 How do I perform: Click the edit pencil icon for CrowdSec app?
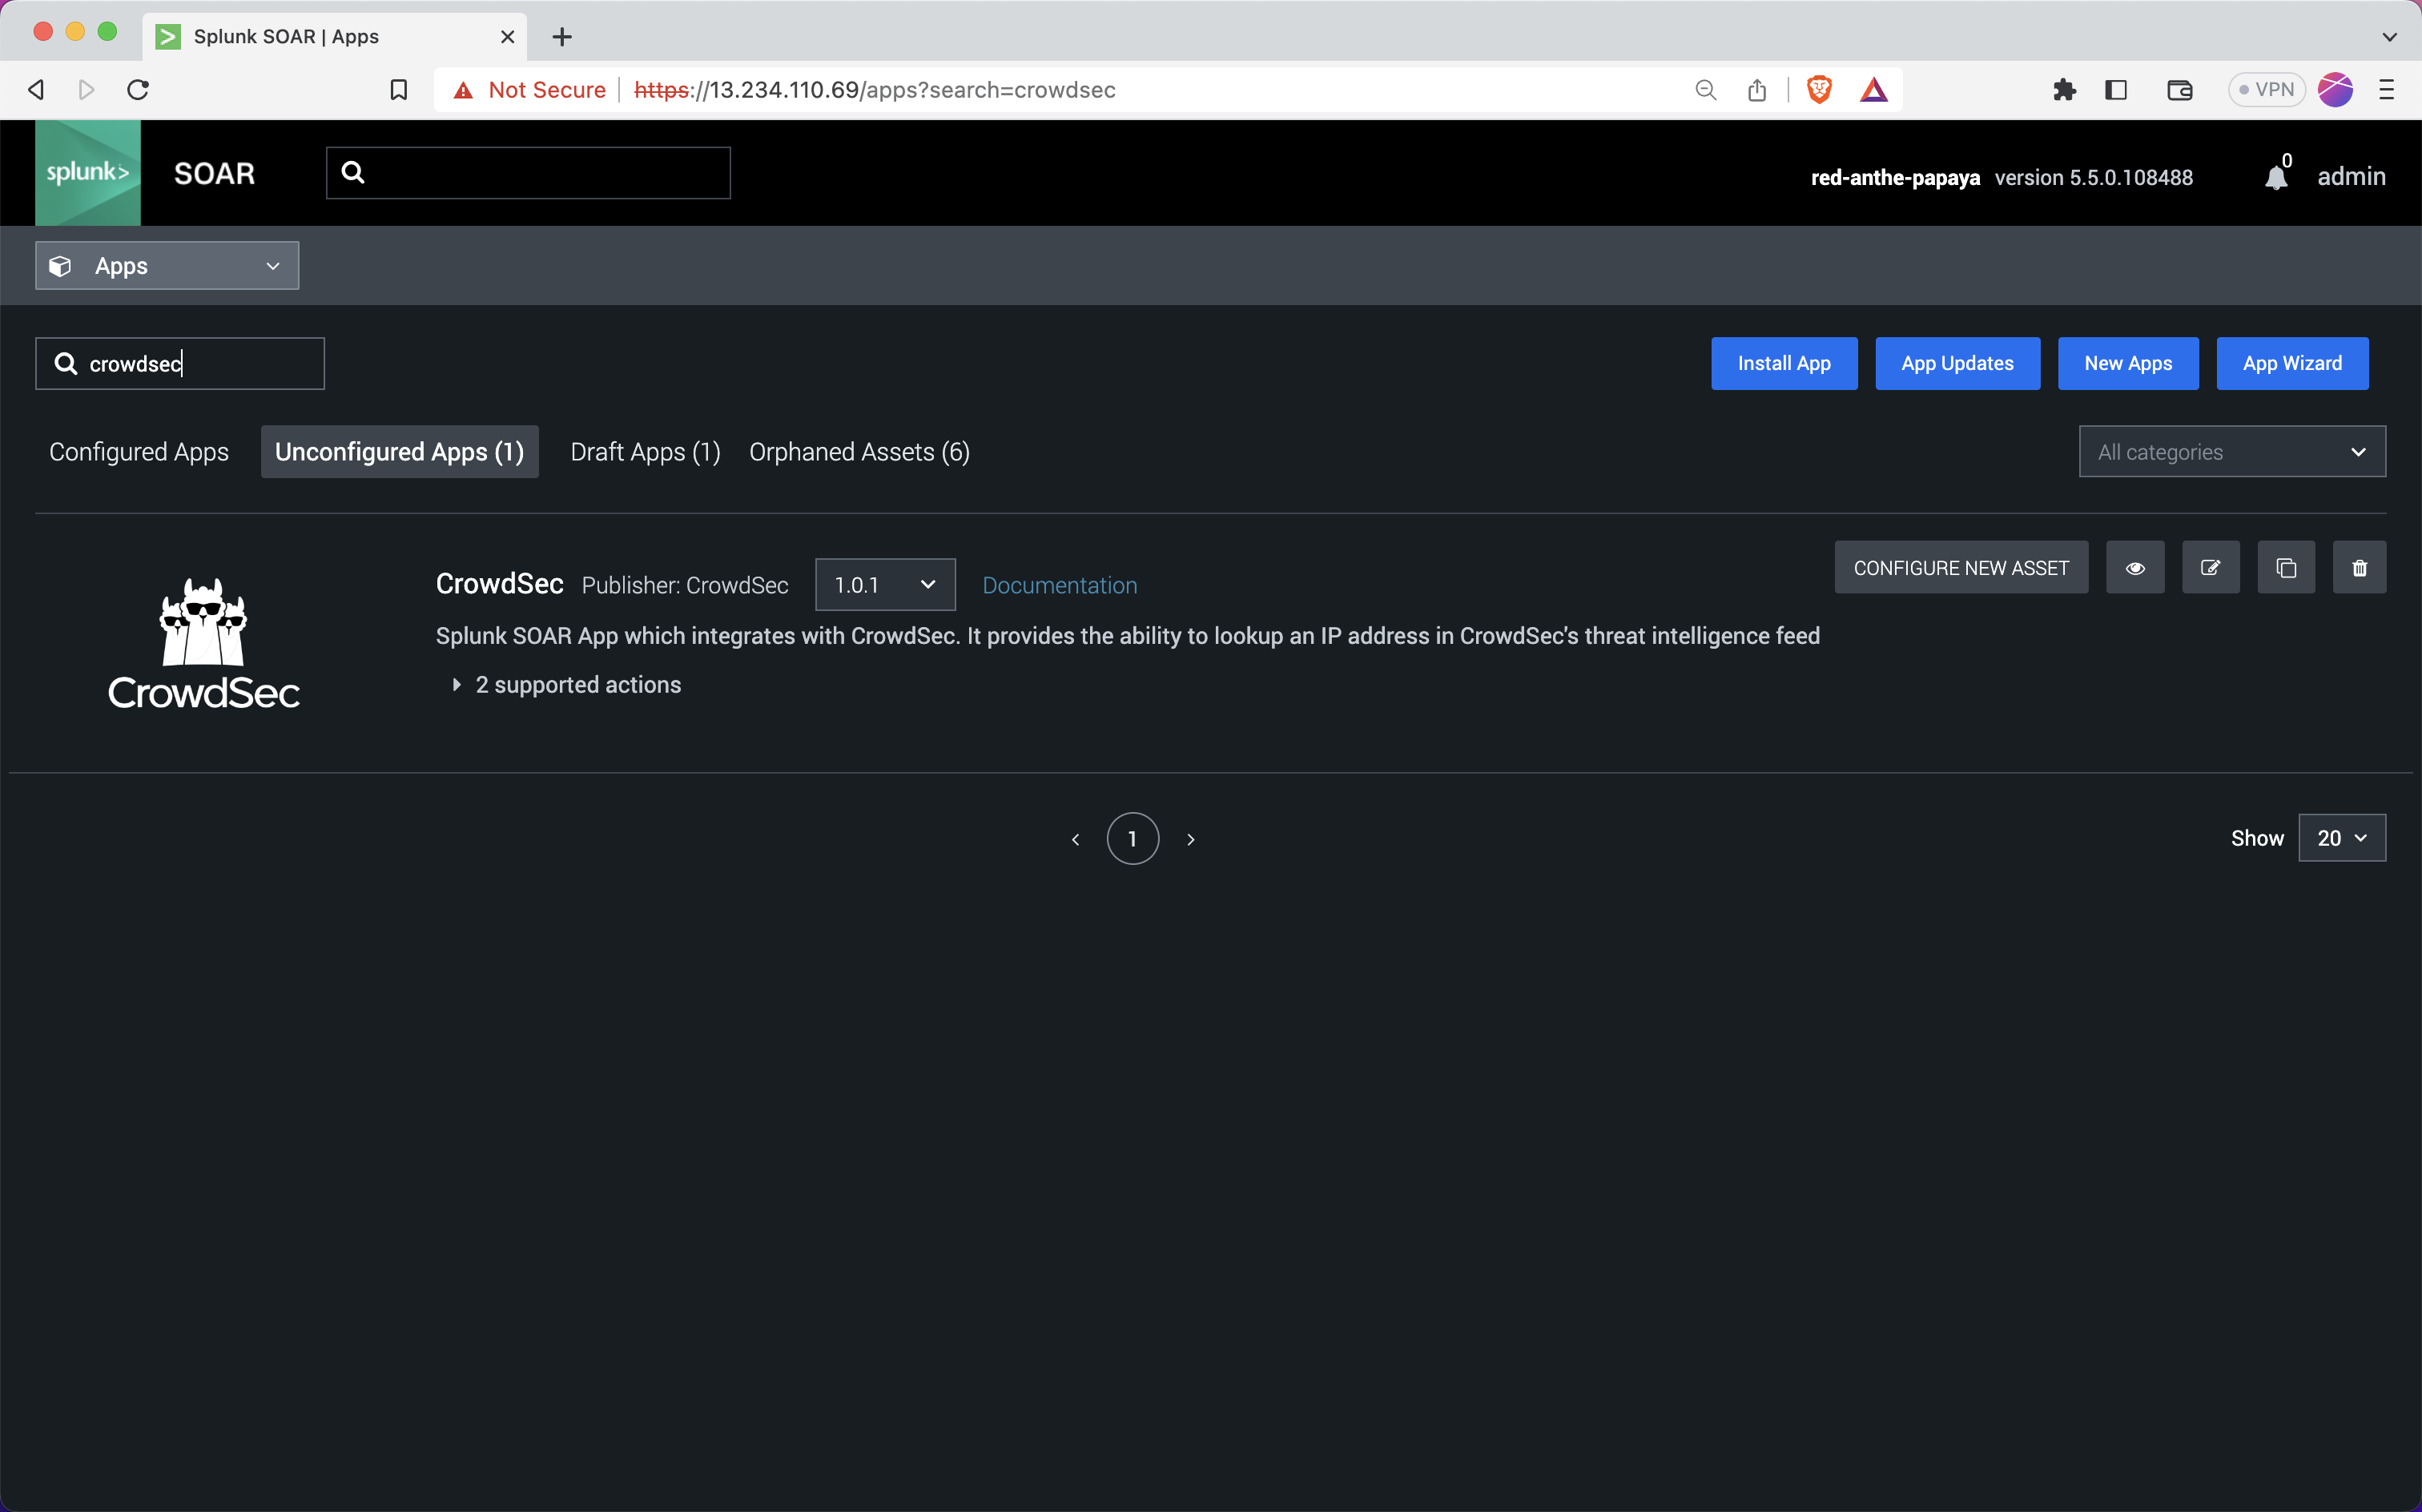pyautogui.click(x=2210, y=568)
